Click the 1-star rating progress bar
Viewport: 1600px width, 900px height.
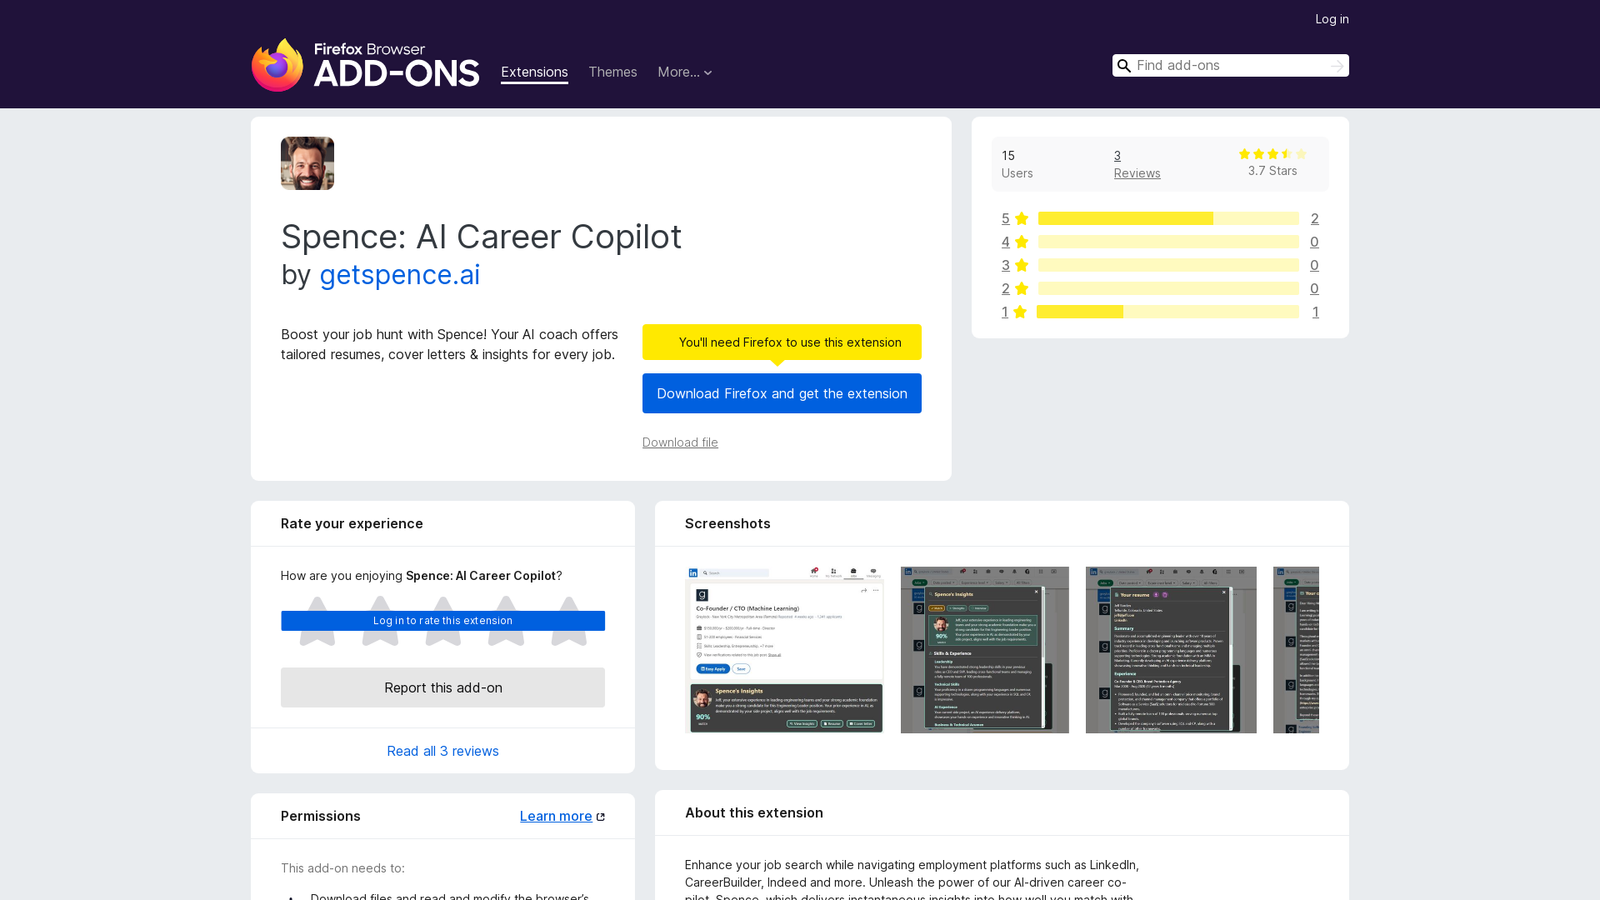point(1168,312)
